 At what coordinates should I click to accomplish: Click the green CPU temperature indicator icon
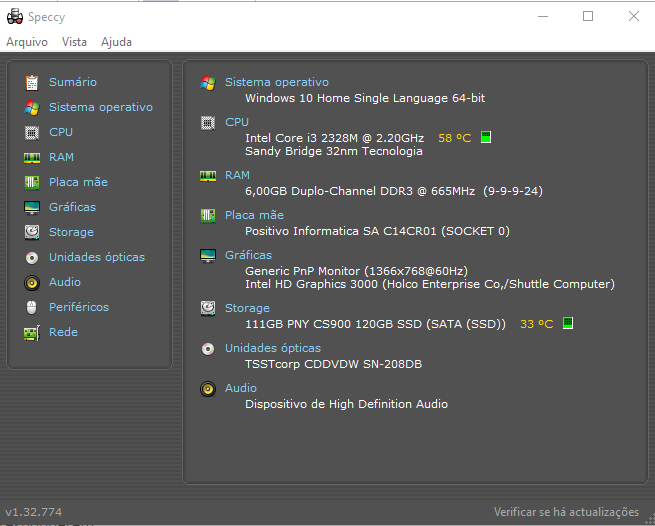point(485,137)
